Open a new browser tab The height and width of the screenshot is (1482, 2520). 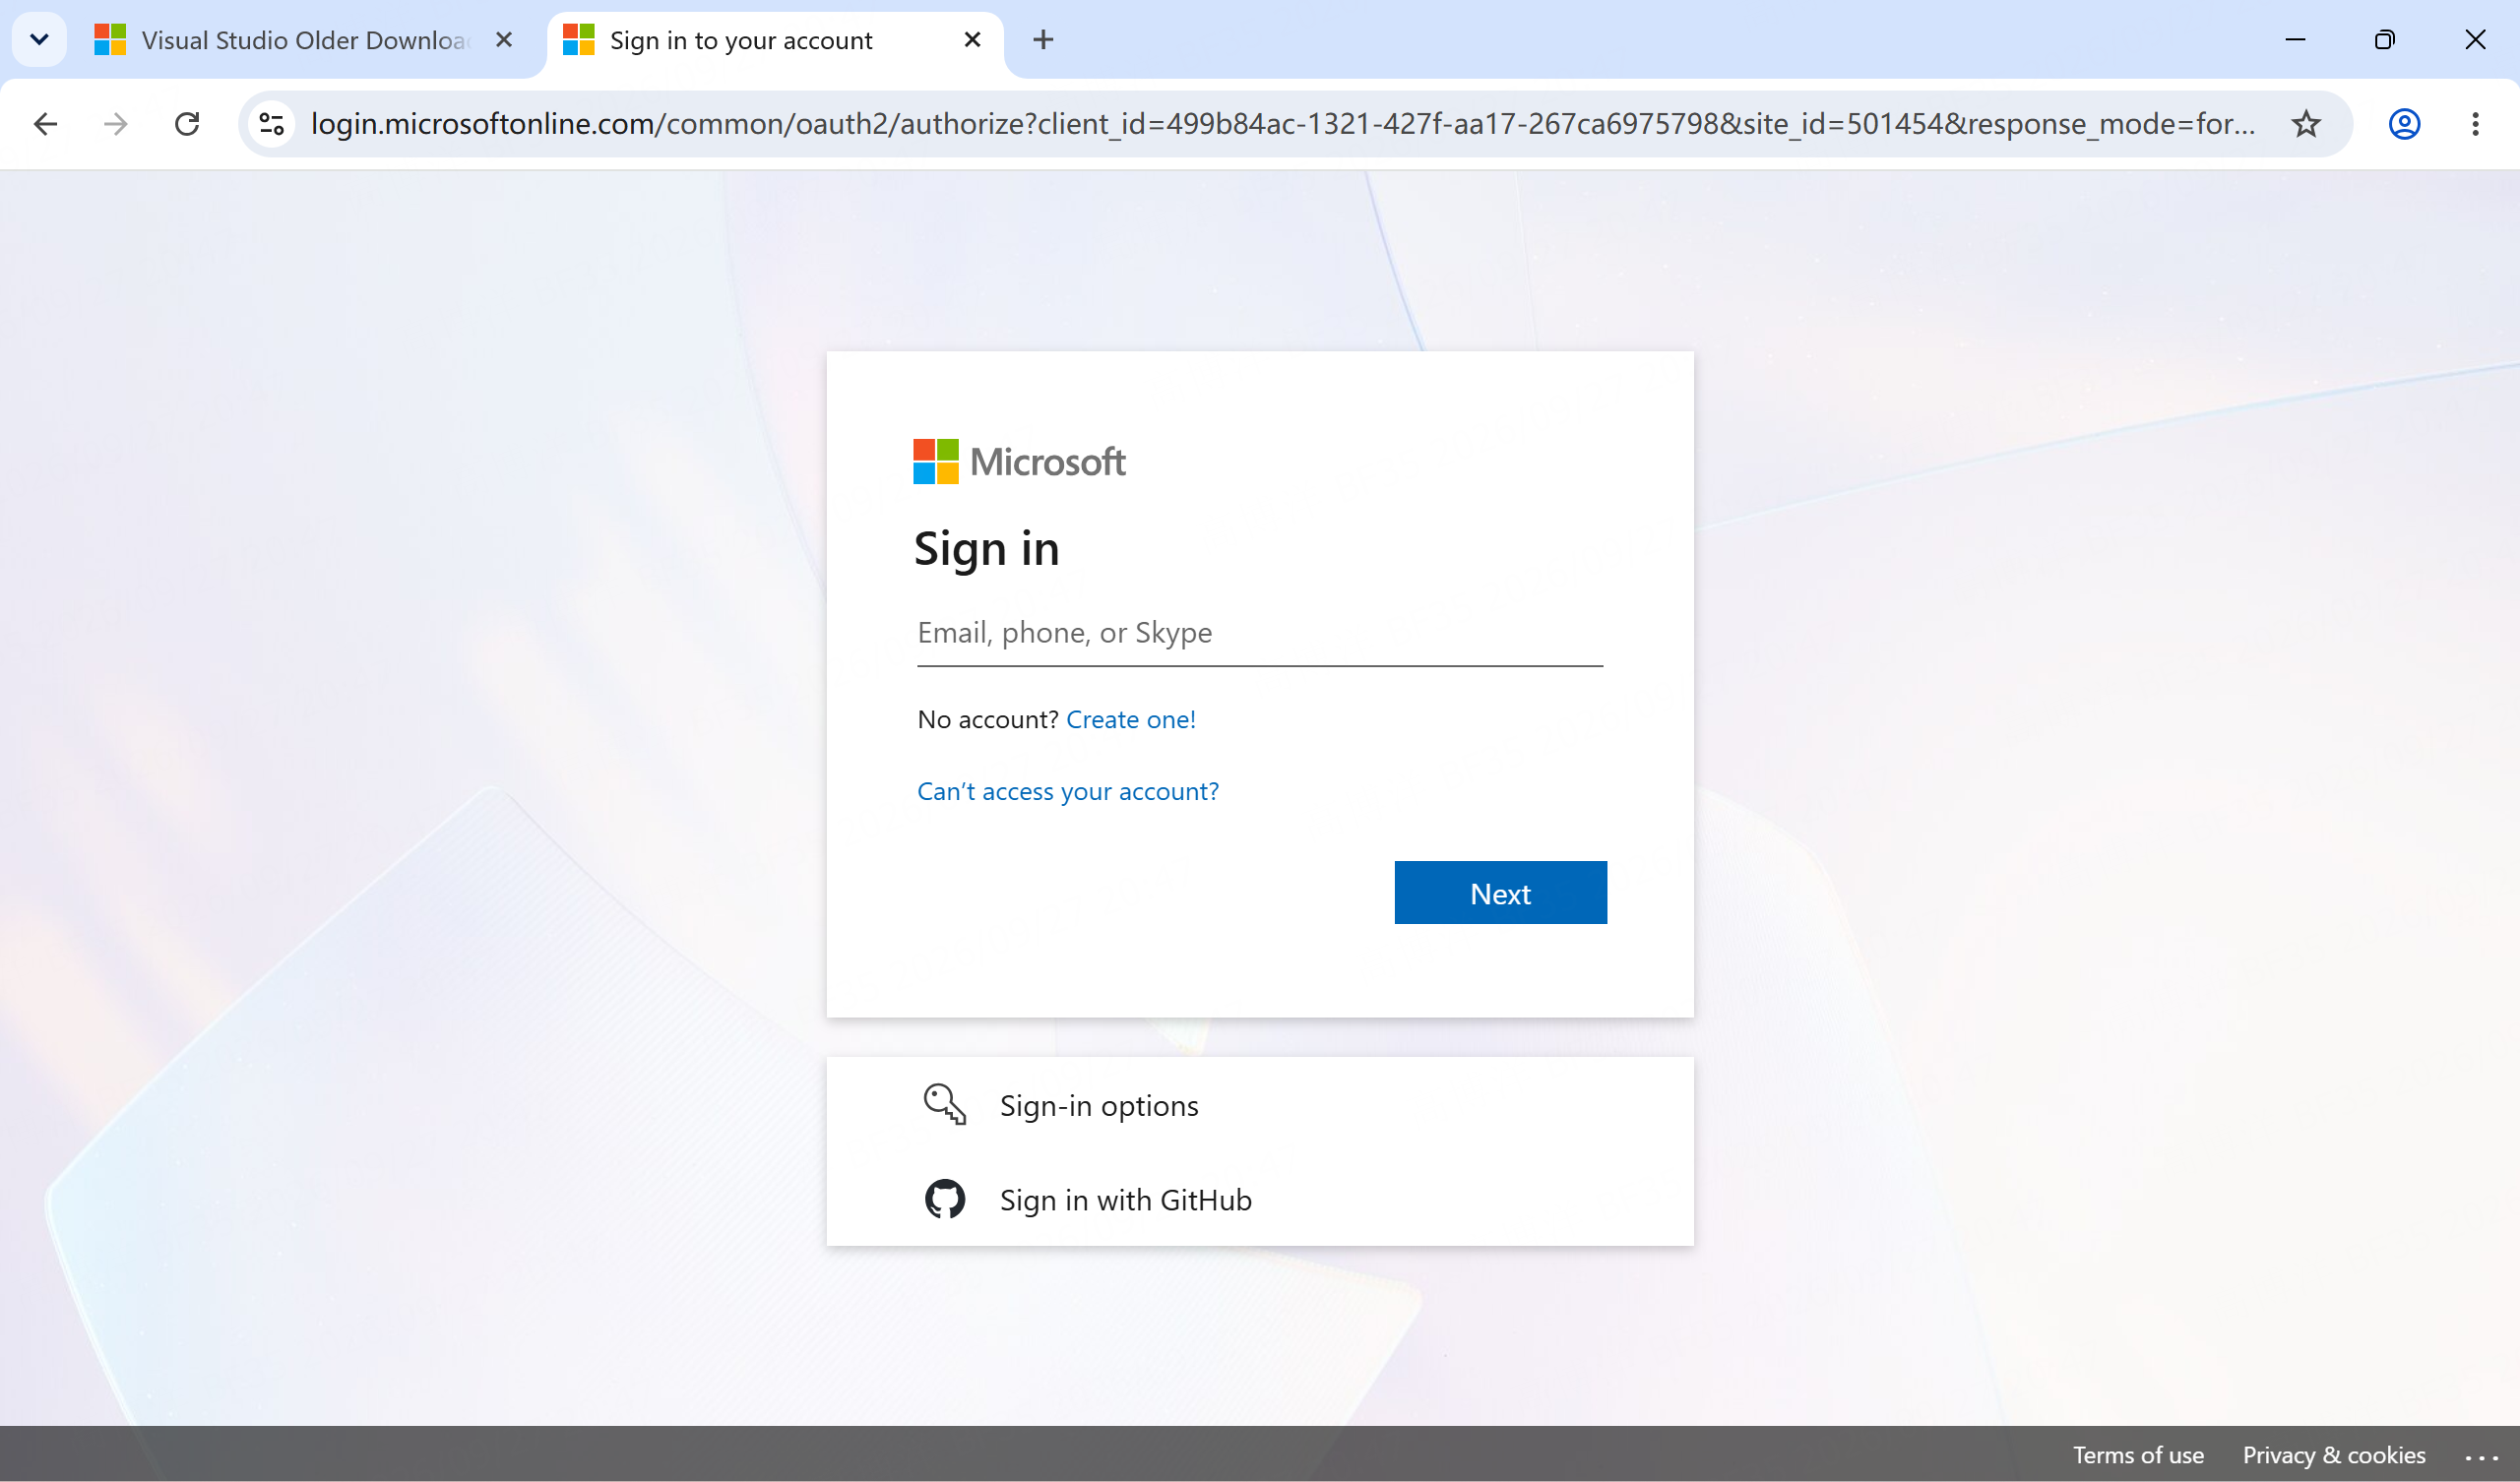pyautogui.click(x=1043, y=40)
